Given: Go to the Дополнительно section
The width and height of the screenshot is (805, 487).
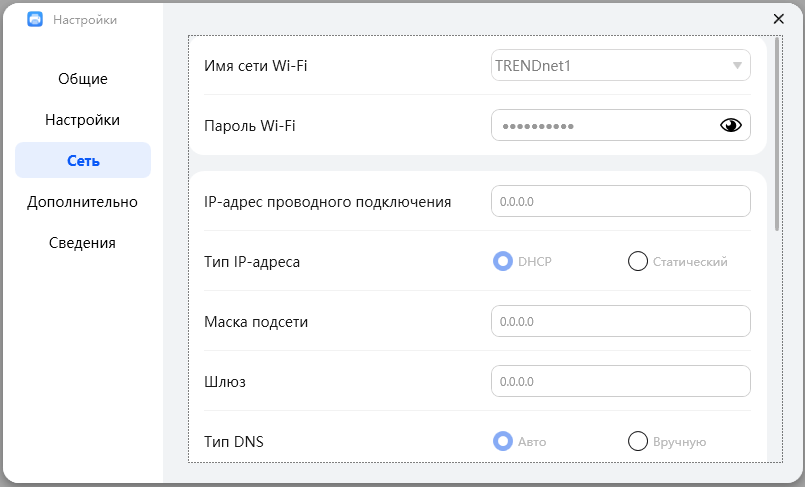Looking at the screenshot, I should tap(82, 202).
